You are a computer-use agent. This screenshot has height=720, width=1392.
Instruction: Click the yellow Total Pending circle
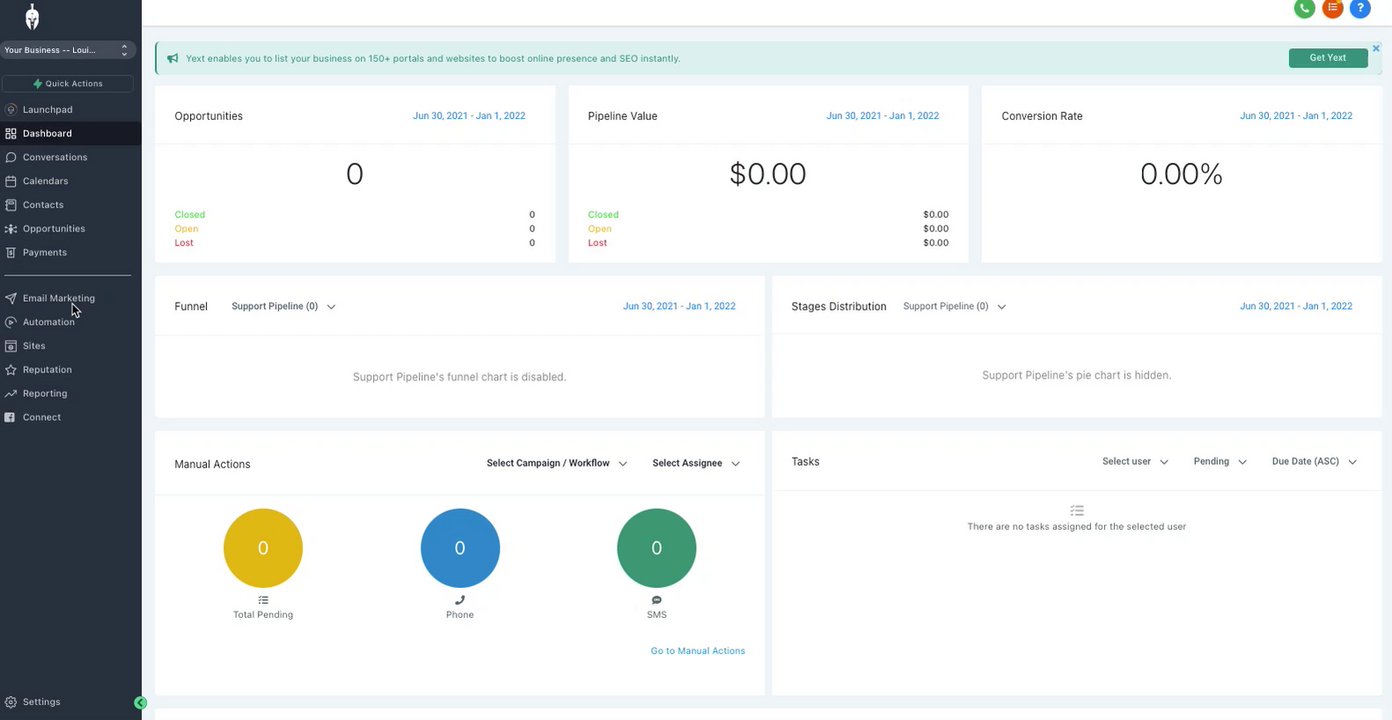263,548
